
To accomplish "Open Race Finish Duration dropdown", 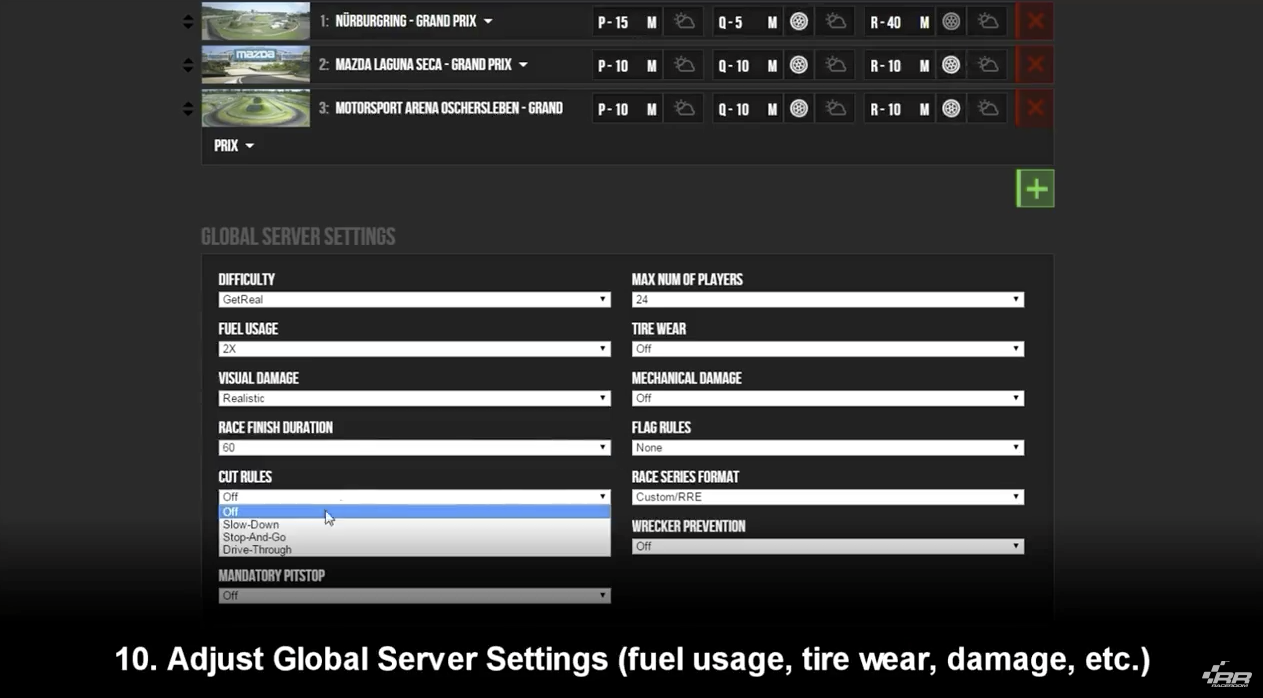I will coord(414,447).
